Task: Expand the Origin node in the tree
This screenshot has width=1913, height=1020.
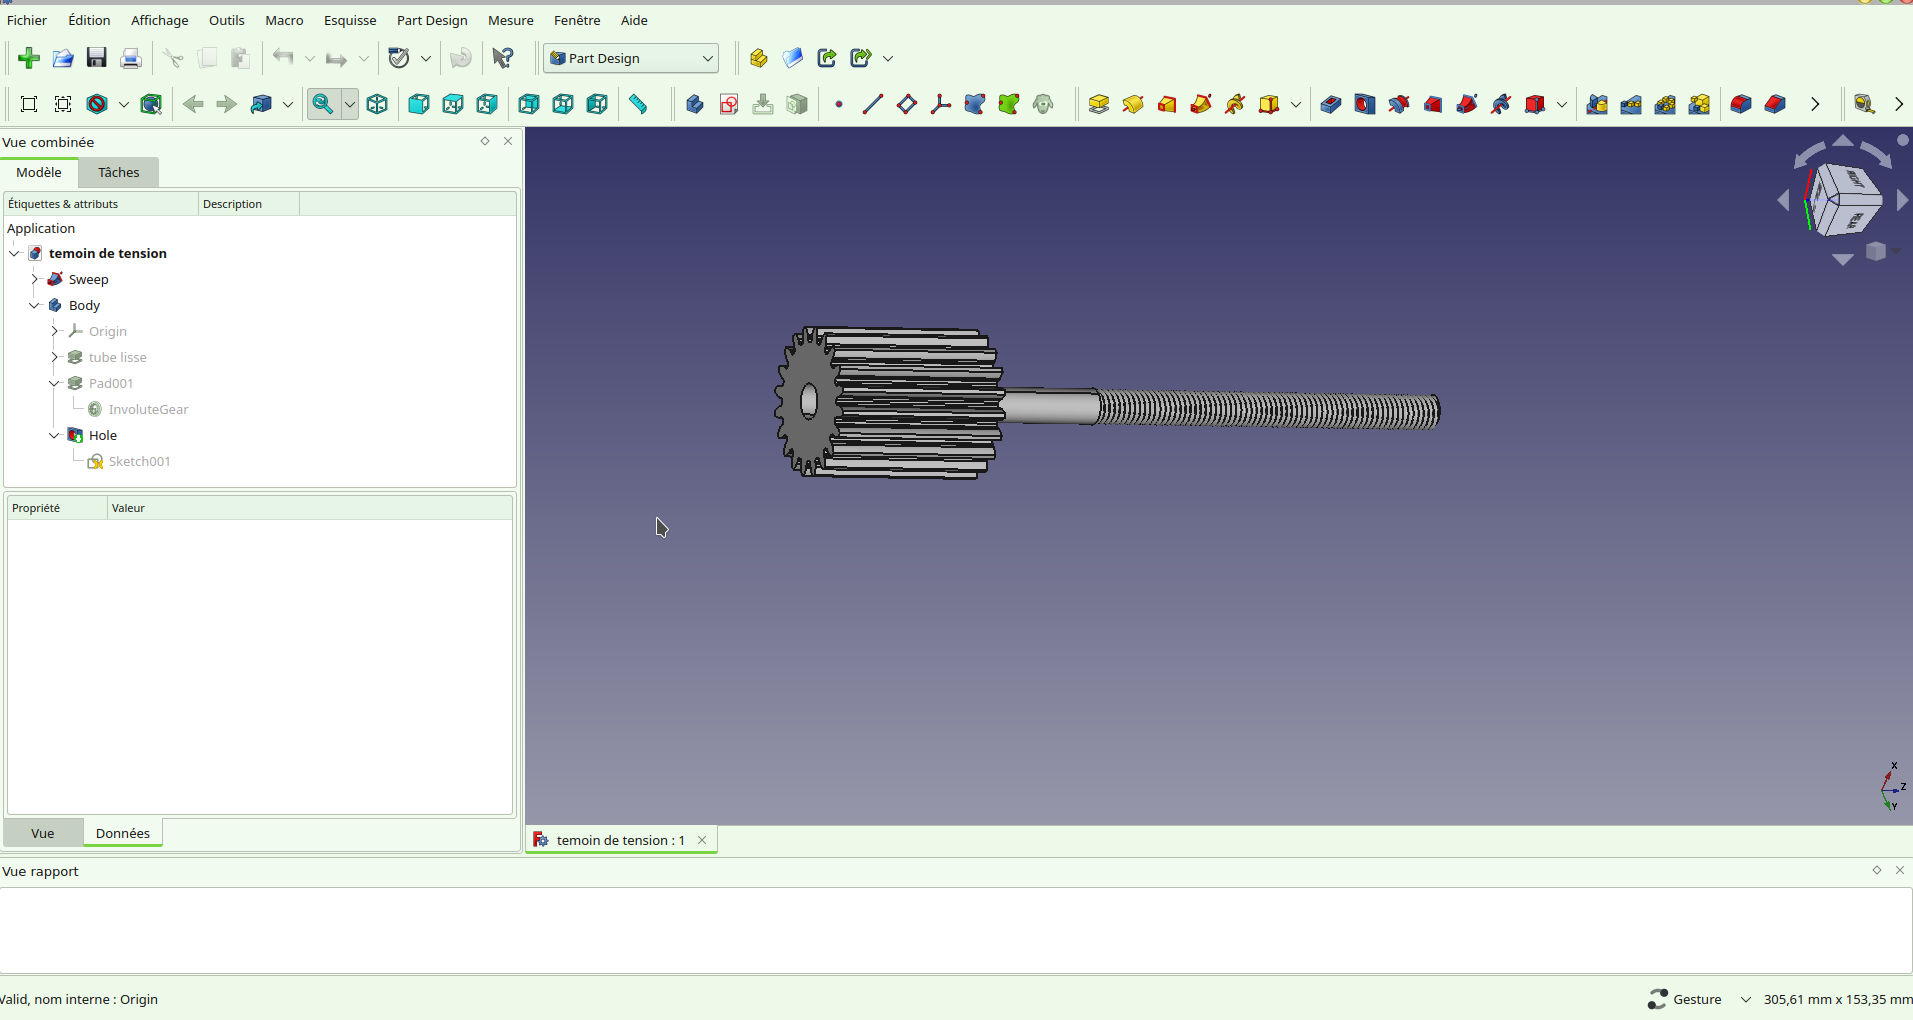Action: tap(56, 331)
